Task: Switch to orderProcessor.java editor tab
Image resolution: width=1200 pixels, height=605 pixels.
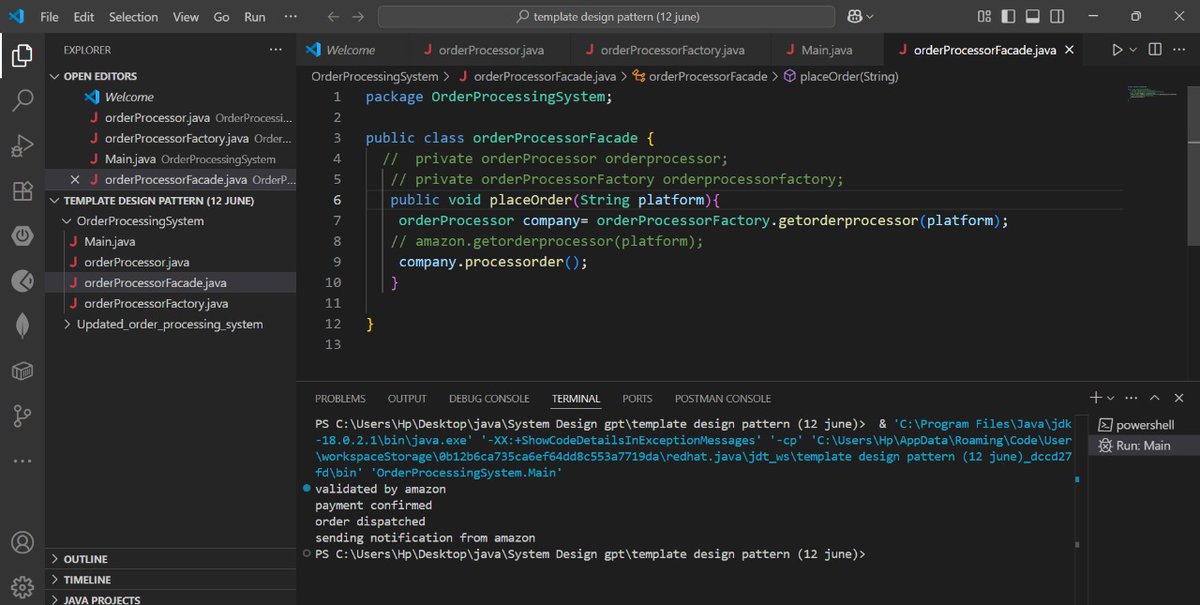Action: (491, 50)
